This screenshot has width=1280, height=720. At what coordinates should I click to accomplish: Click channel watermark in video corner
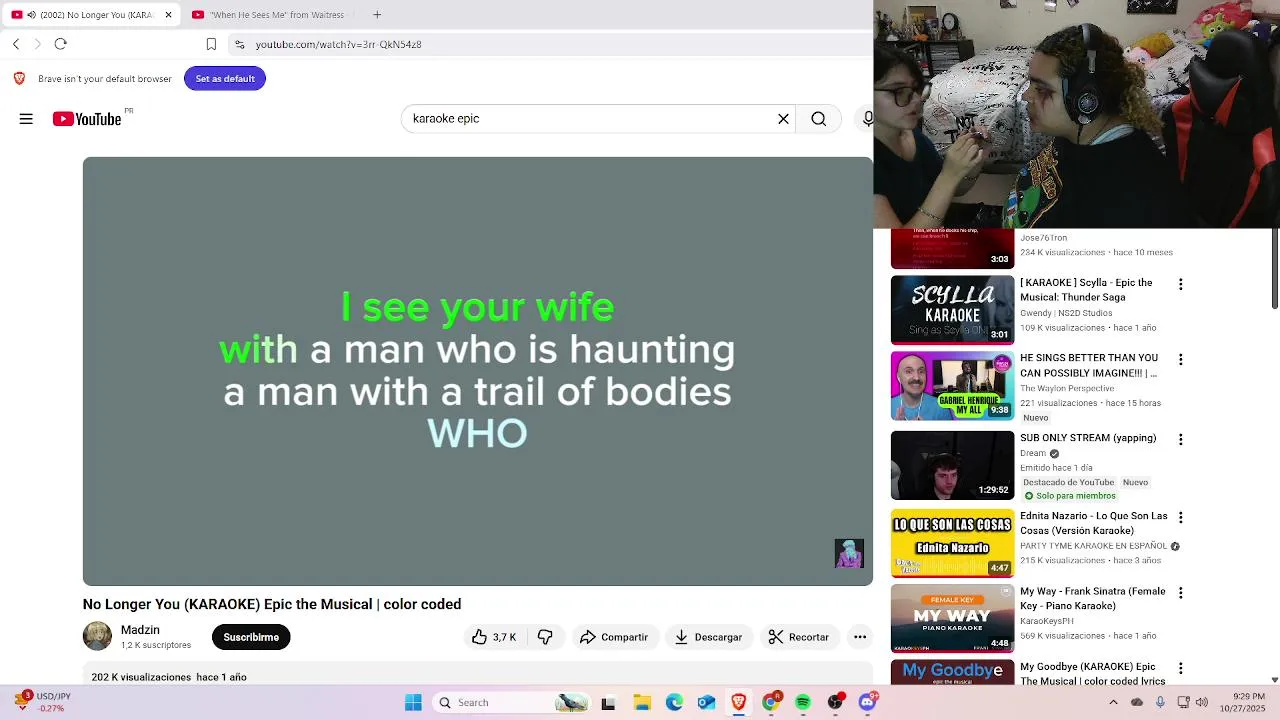tap(849, 554)
